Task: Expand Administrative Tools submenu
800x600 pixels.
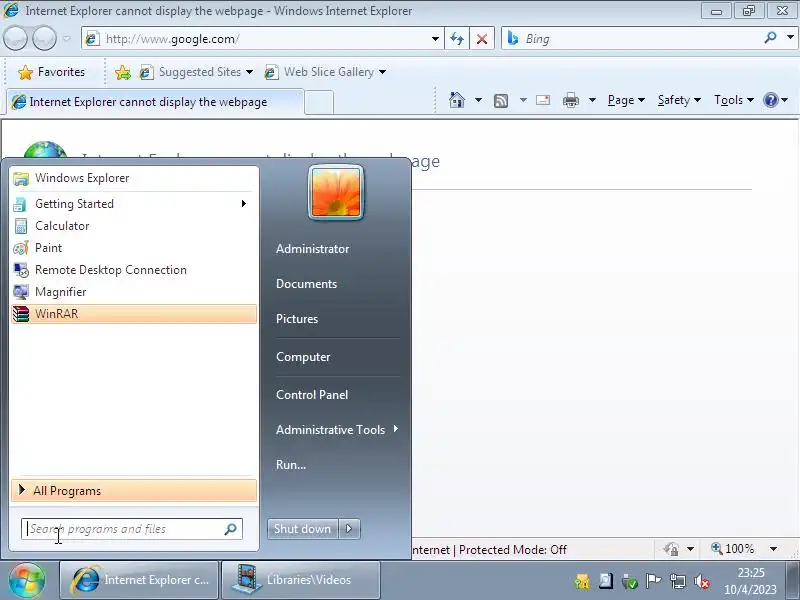Action: click(337, 430)
